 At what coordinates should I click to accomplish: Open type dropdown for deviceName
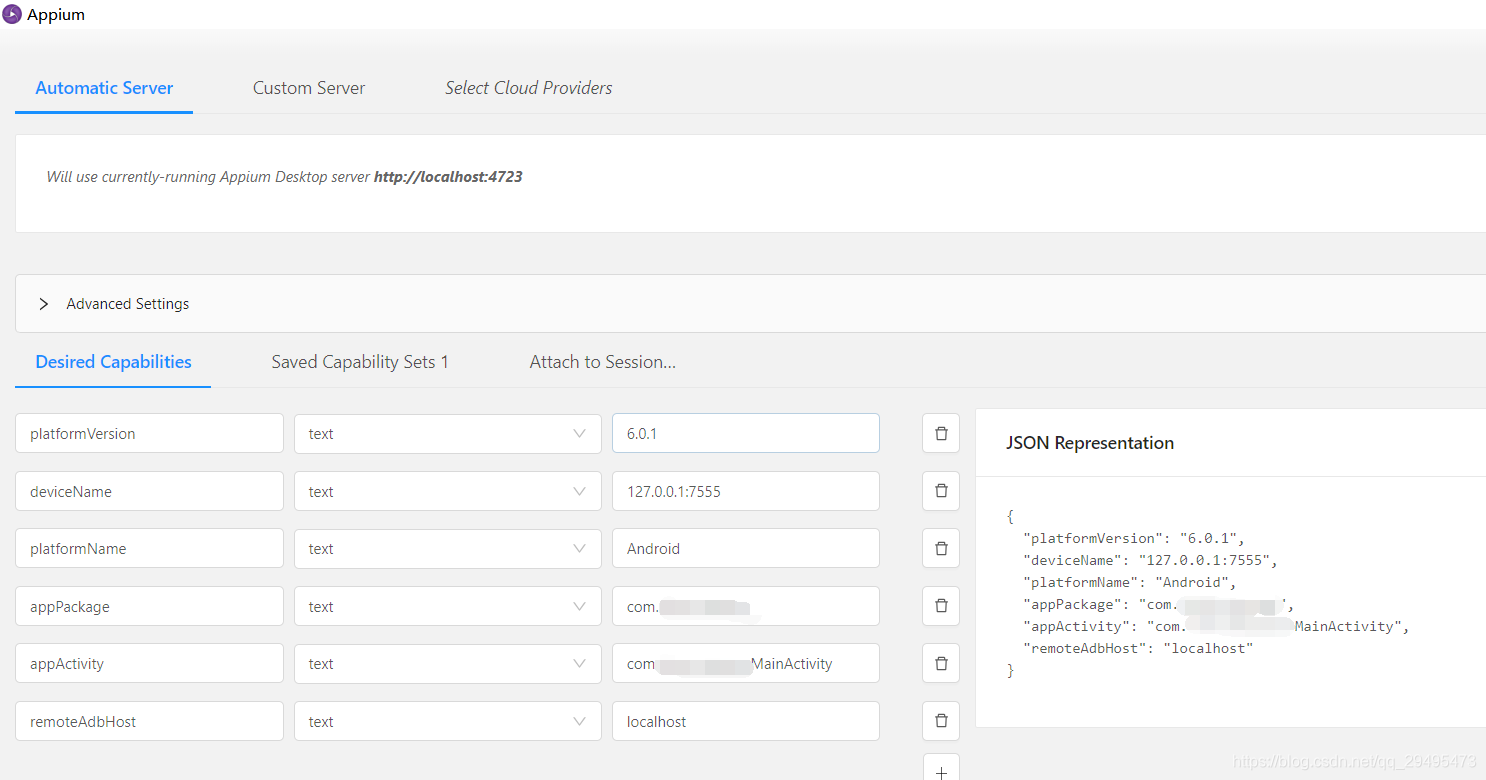447,491
